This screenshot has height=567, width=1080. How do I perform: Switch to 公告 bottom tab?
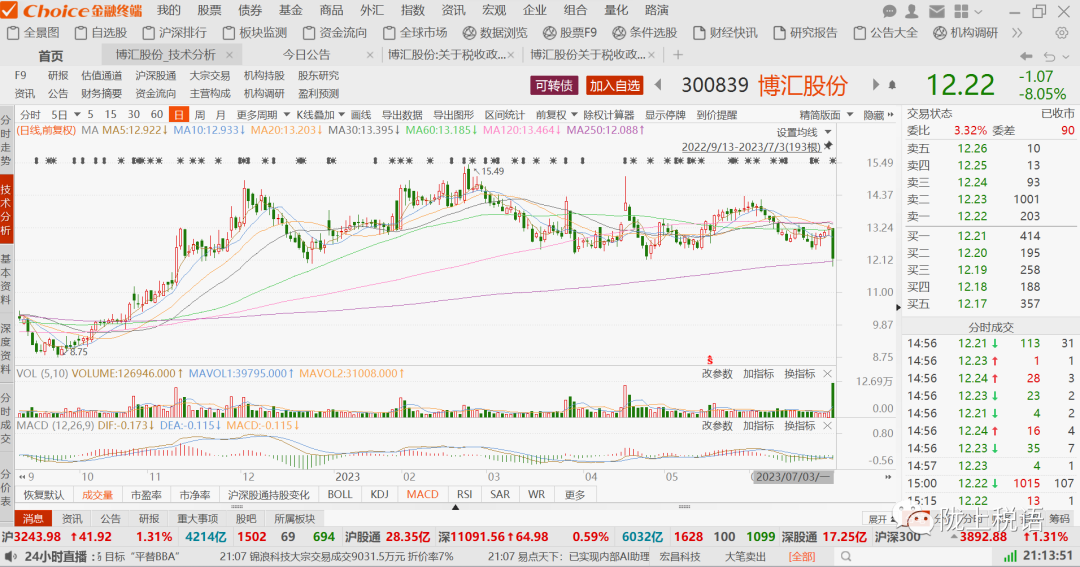pos(110,518)
